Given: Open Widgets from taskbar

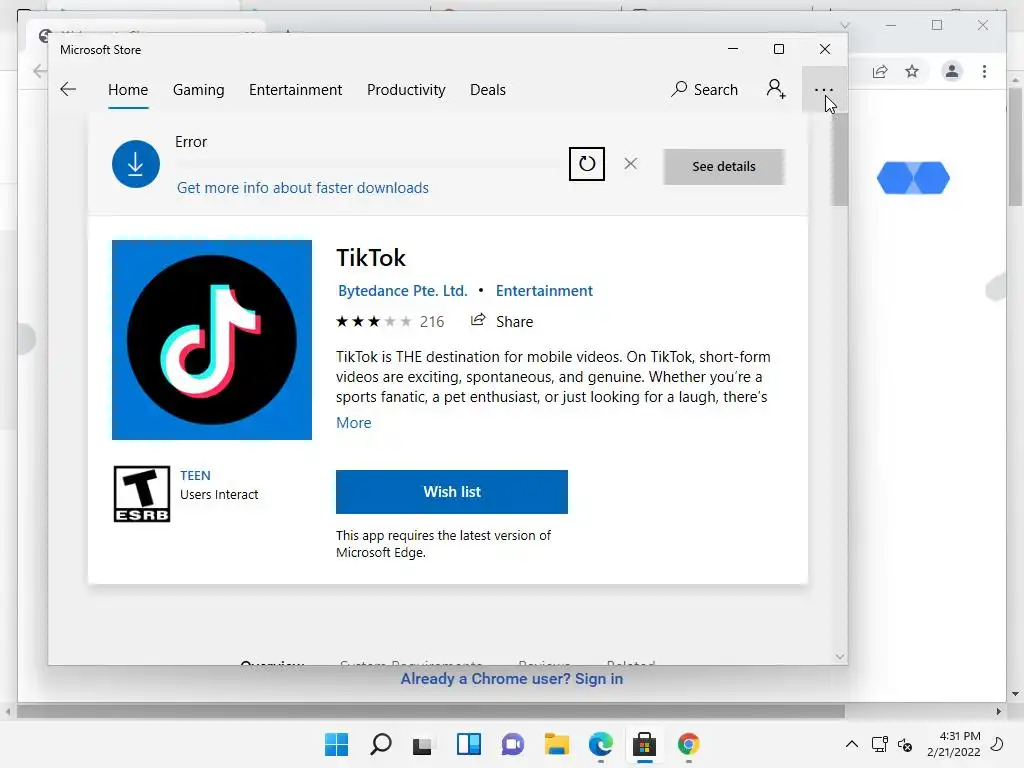Looking at the screenshot, I should (x=468, y=744).
